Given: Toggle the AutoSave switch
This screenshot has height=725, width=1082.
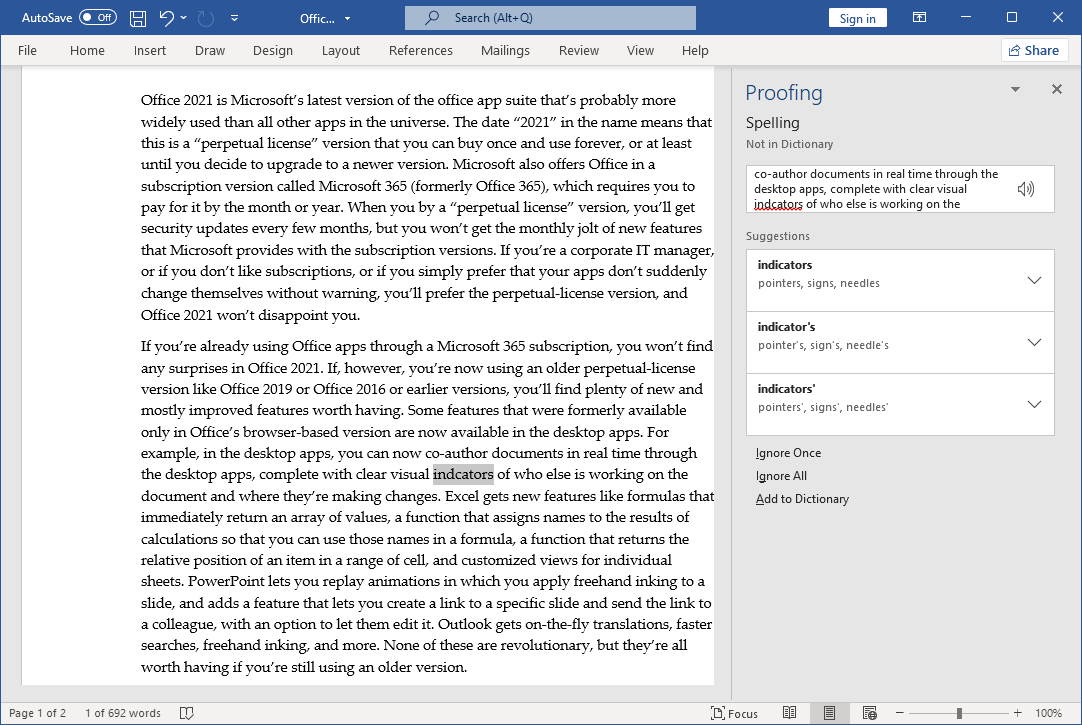Looking at the screenshot, I should pos(97,18).
